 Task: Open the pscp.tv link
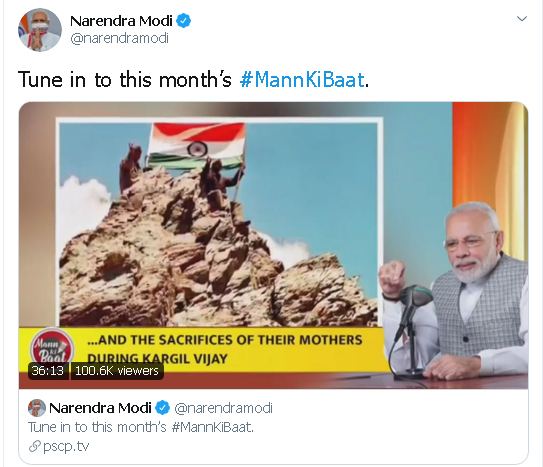[66, 447]
